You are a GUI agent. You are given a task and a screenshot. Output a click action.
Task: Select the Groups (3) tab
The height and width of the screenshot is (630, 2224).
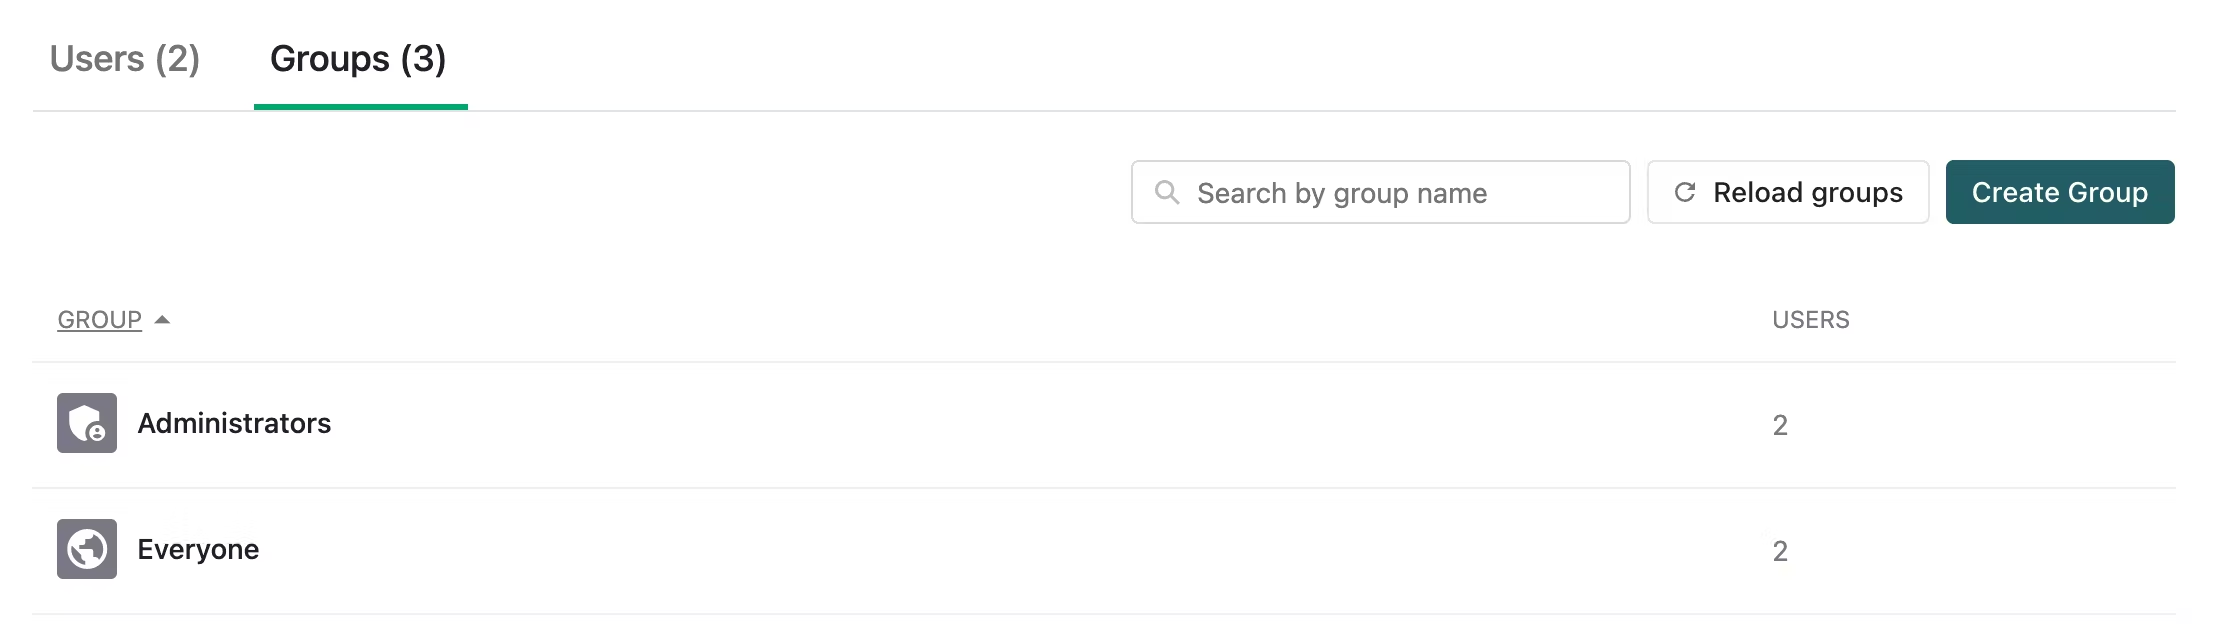click(359, 60)
